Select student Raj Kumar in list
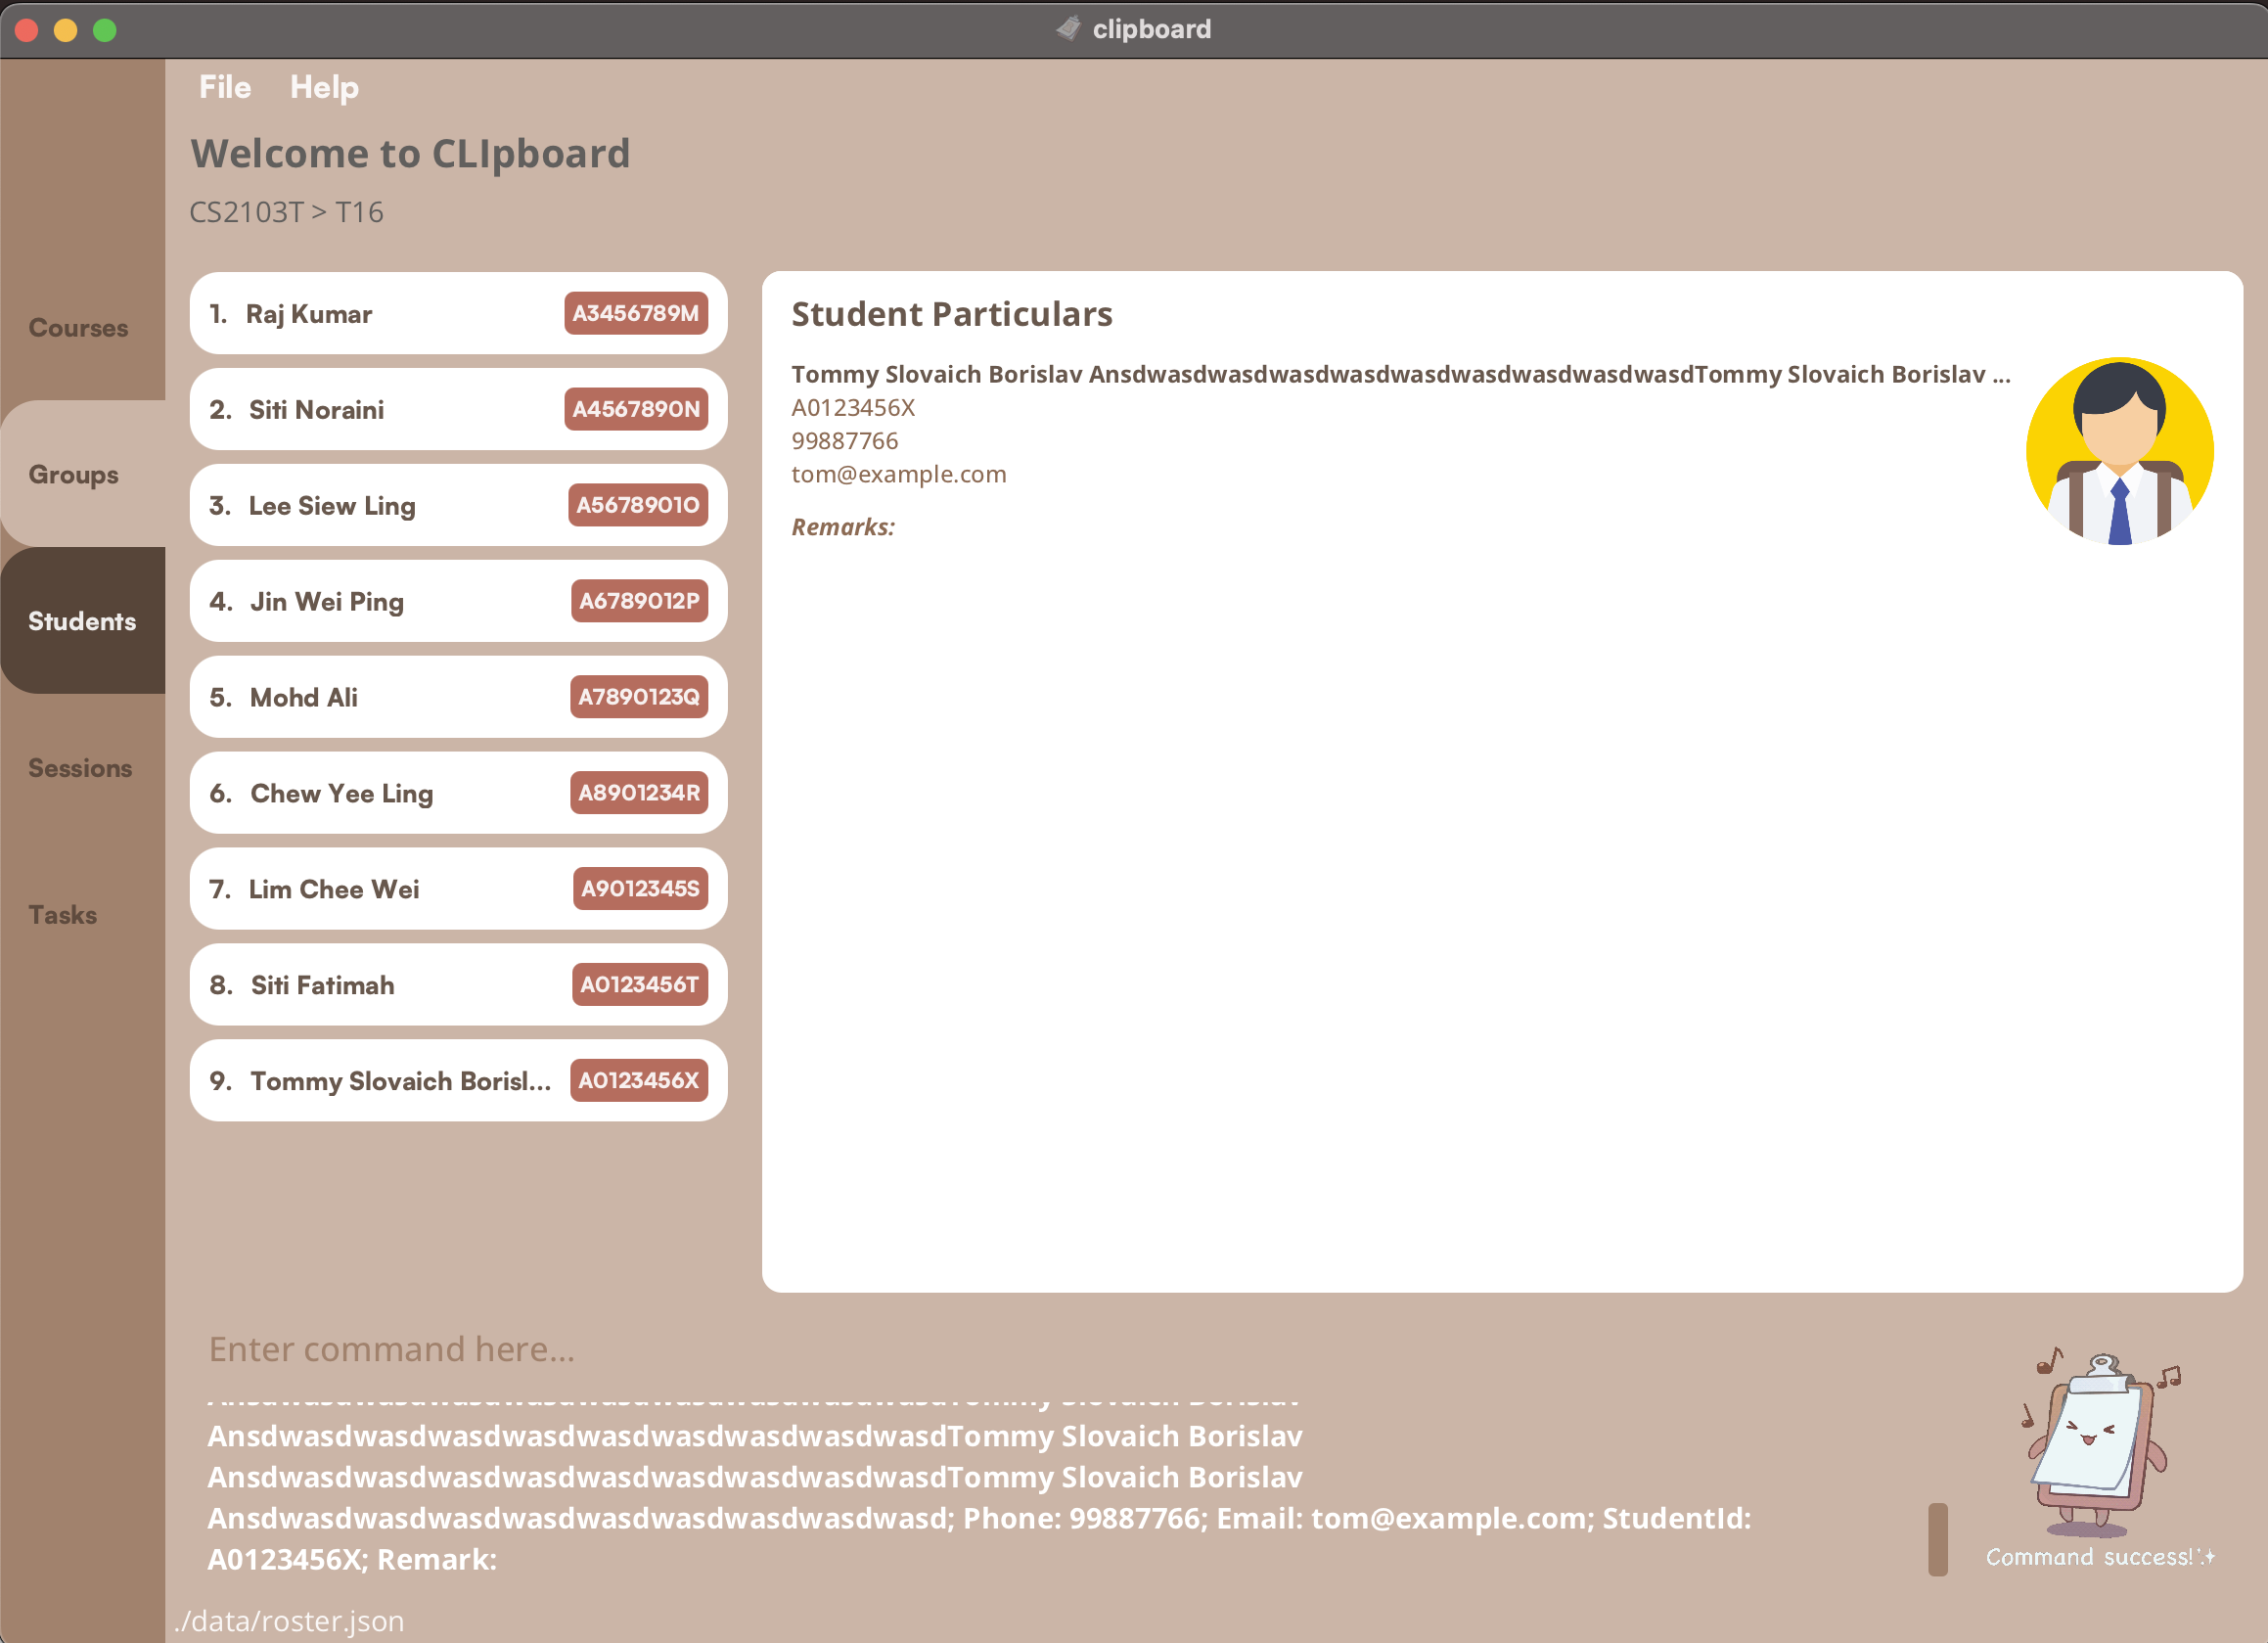Screen dimensions: 2268x1643 point(309,314)
